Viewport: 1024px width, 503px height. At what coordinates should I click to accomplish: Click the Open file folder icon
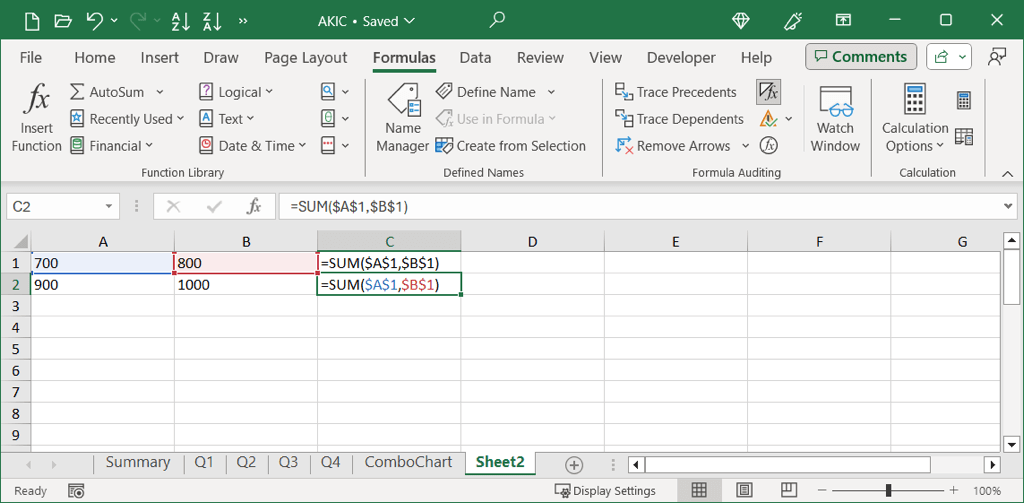[x=63, y=21]
